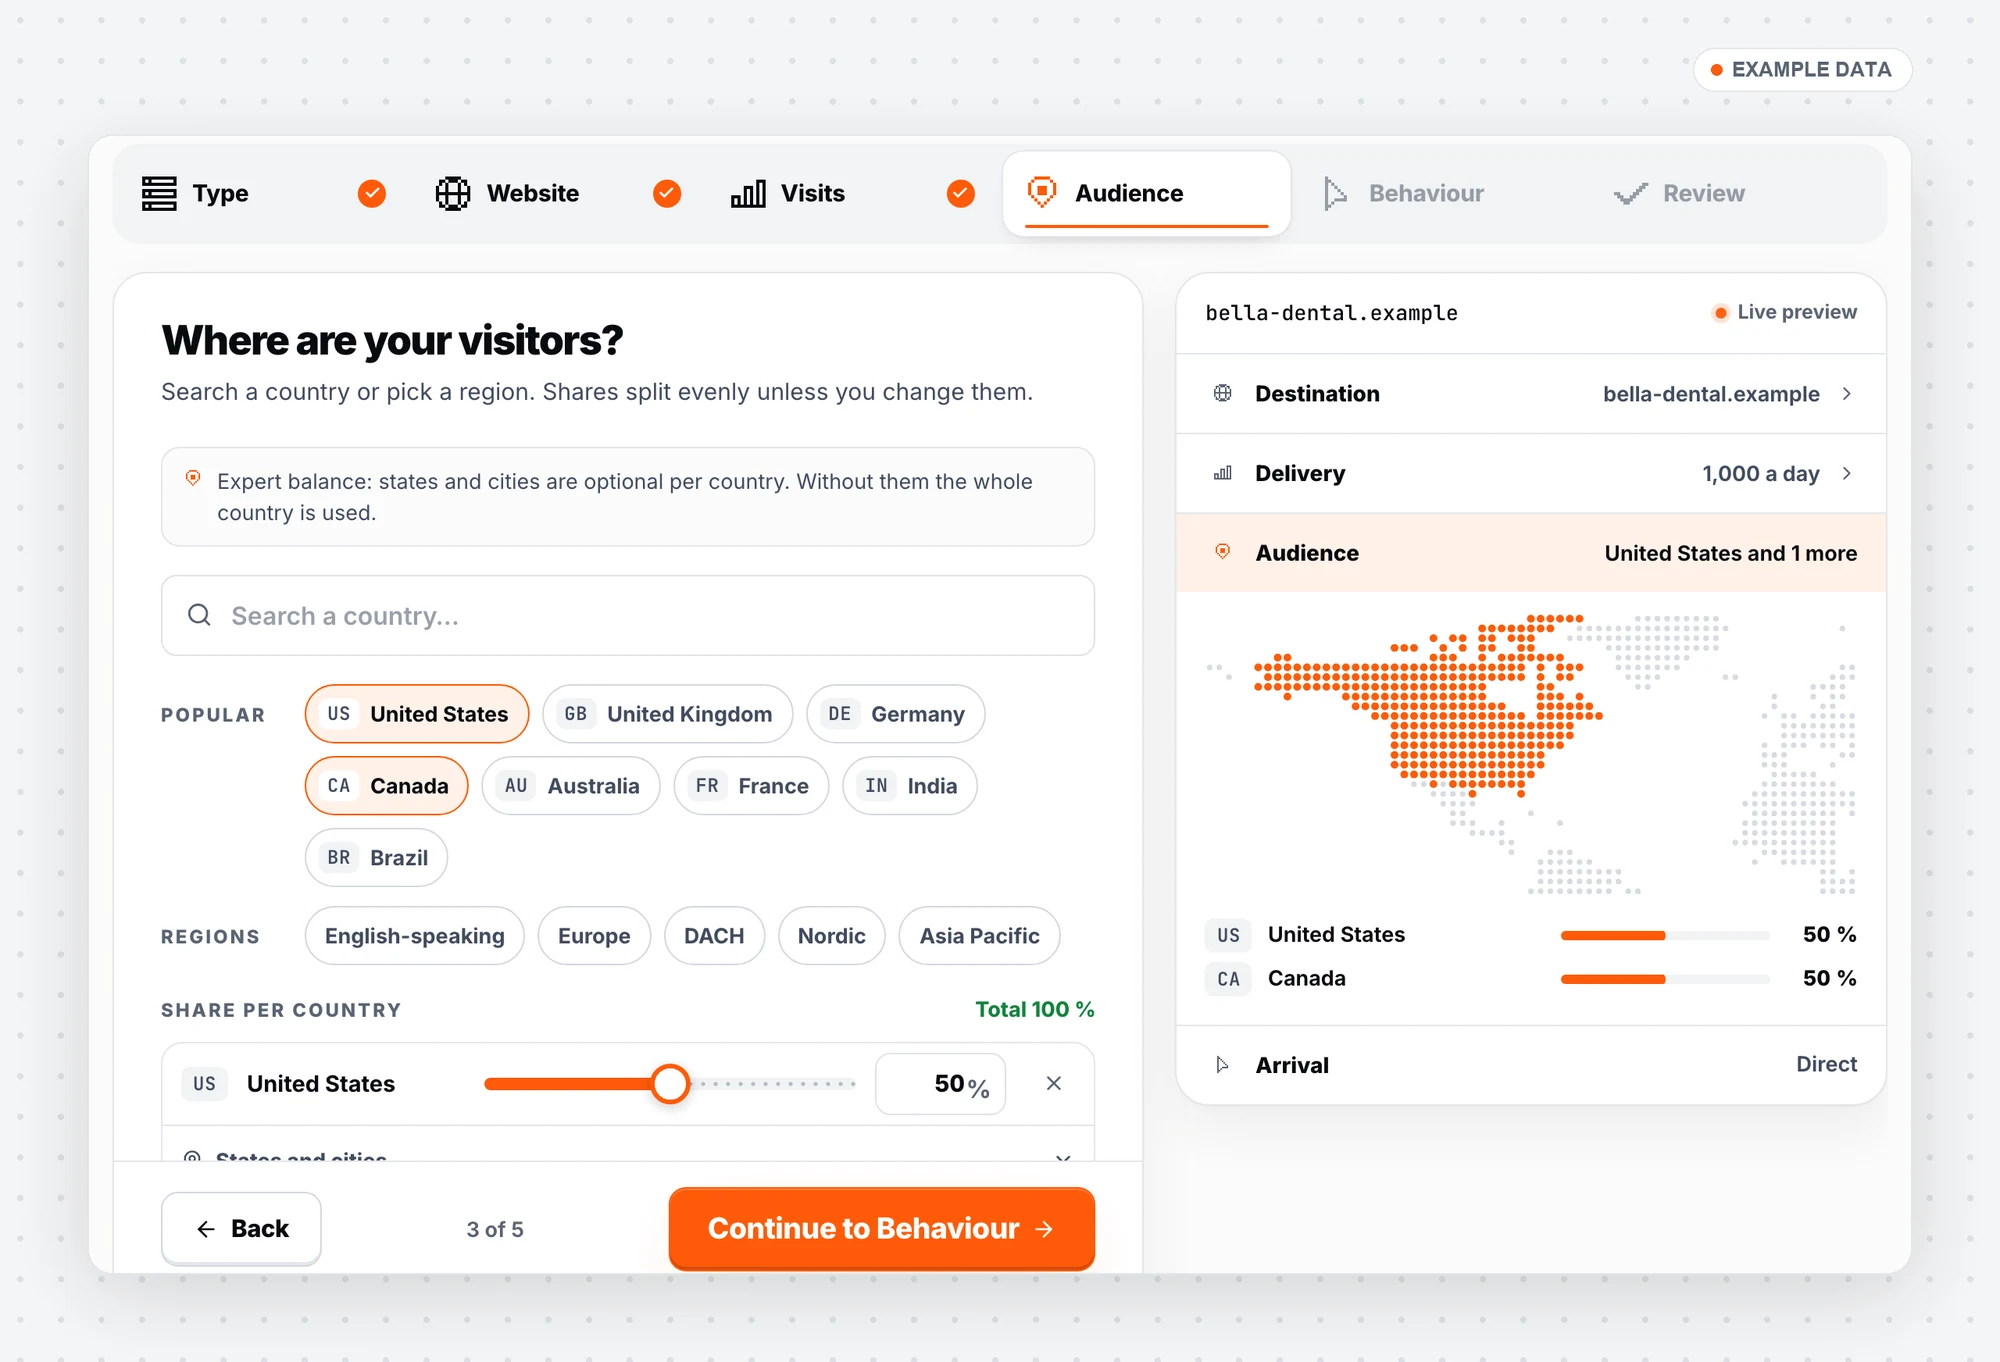The width and height of the screenshot is (2000, 1362).
Task: Click the orange checkmark next to Website
Action: pos(667,193)
